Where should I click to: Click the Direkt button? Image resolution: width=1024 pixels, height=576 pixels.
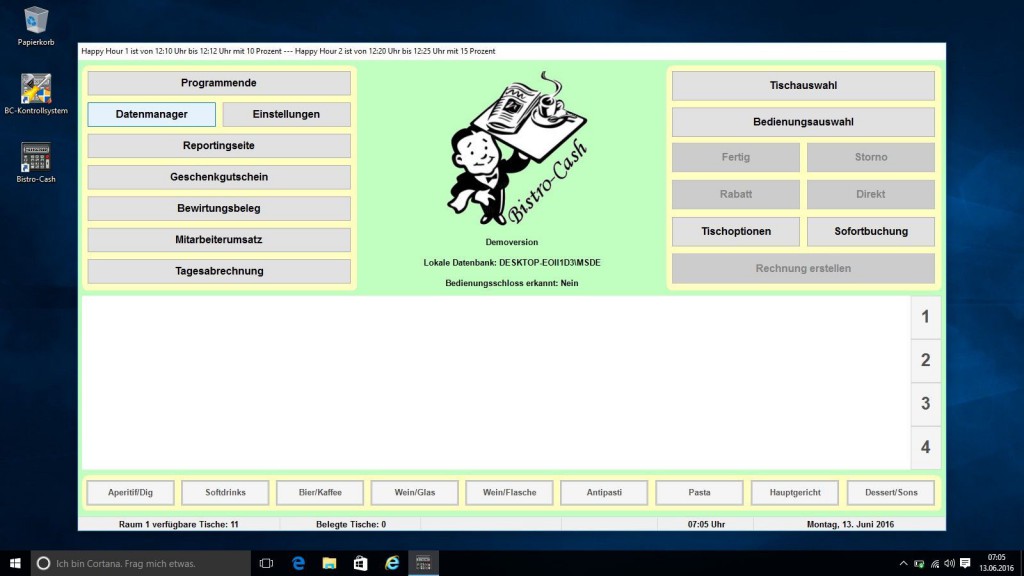tap(871, 195)
